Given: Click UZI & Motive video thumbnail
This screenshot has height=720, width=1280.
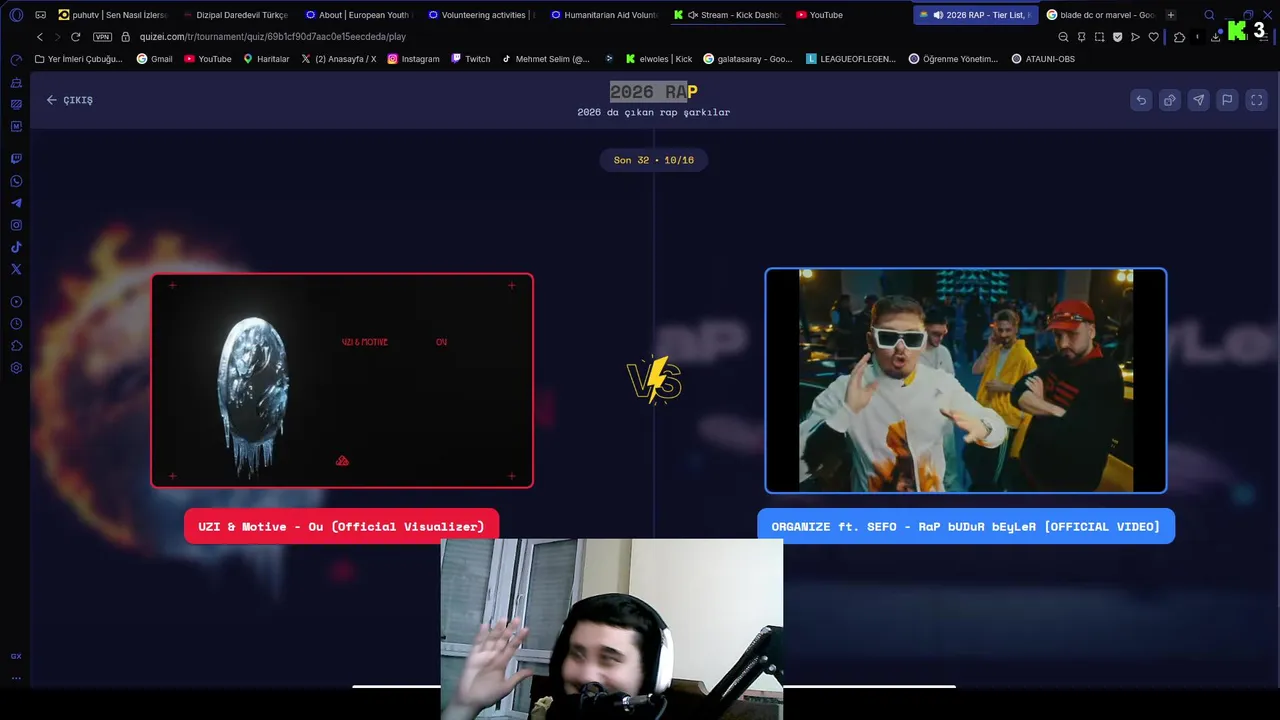Looking at the screenshot, I should coord(342,380).
